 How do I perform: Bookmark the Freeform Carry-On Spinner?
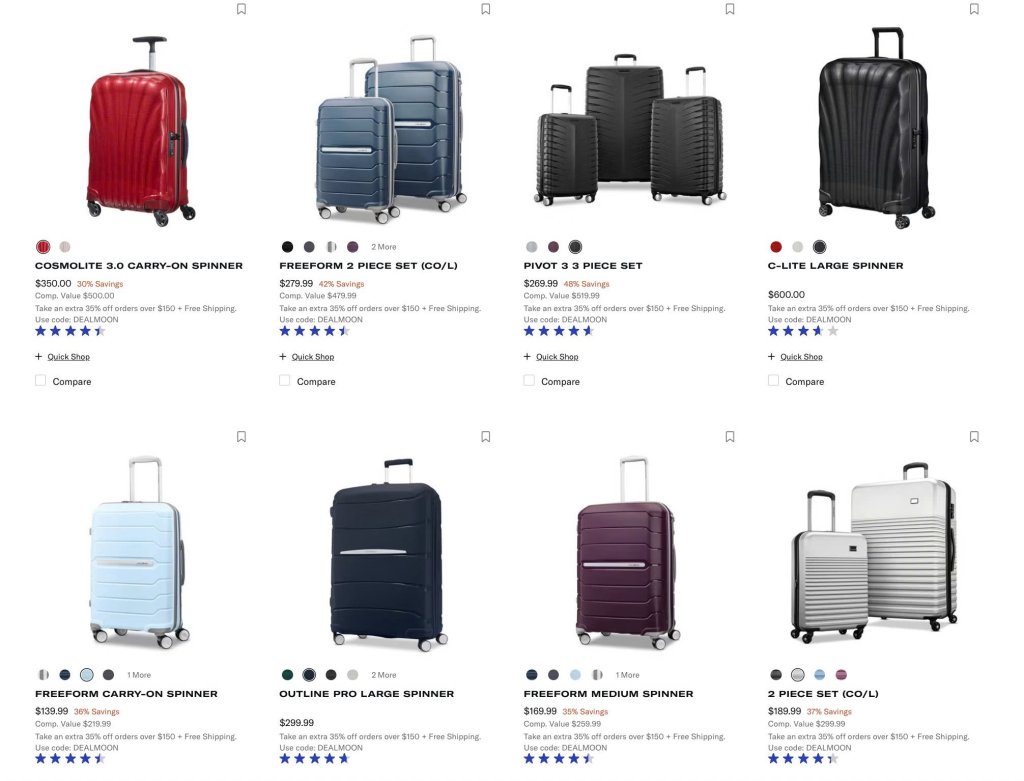tap(241, 436)
